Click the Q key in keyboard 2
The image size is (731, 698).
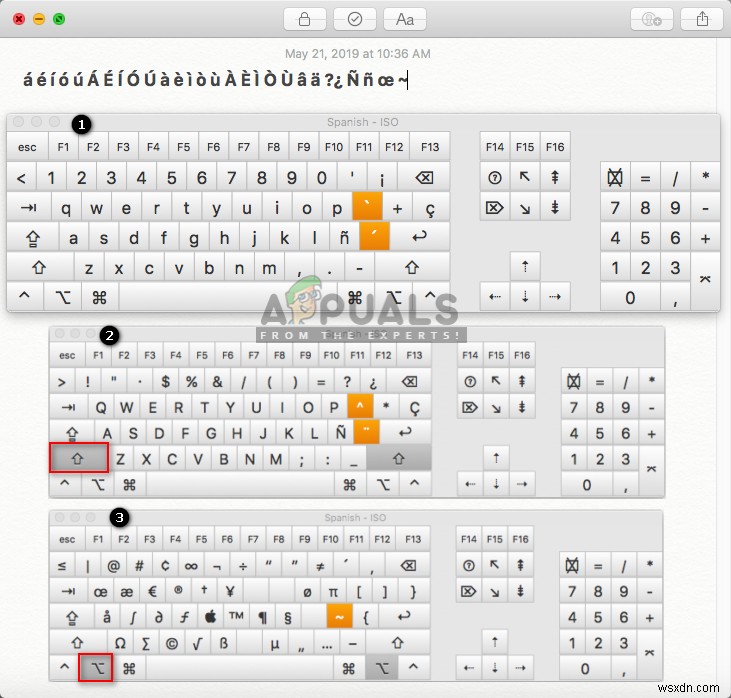[101, 407]
